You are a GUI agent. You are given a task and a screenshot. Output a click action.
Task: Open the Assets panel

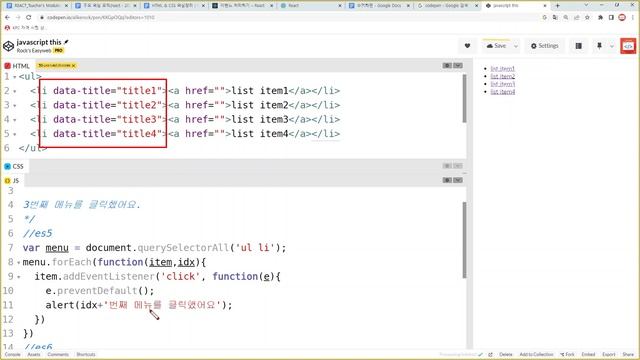(34, 355)
